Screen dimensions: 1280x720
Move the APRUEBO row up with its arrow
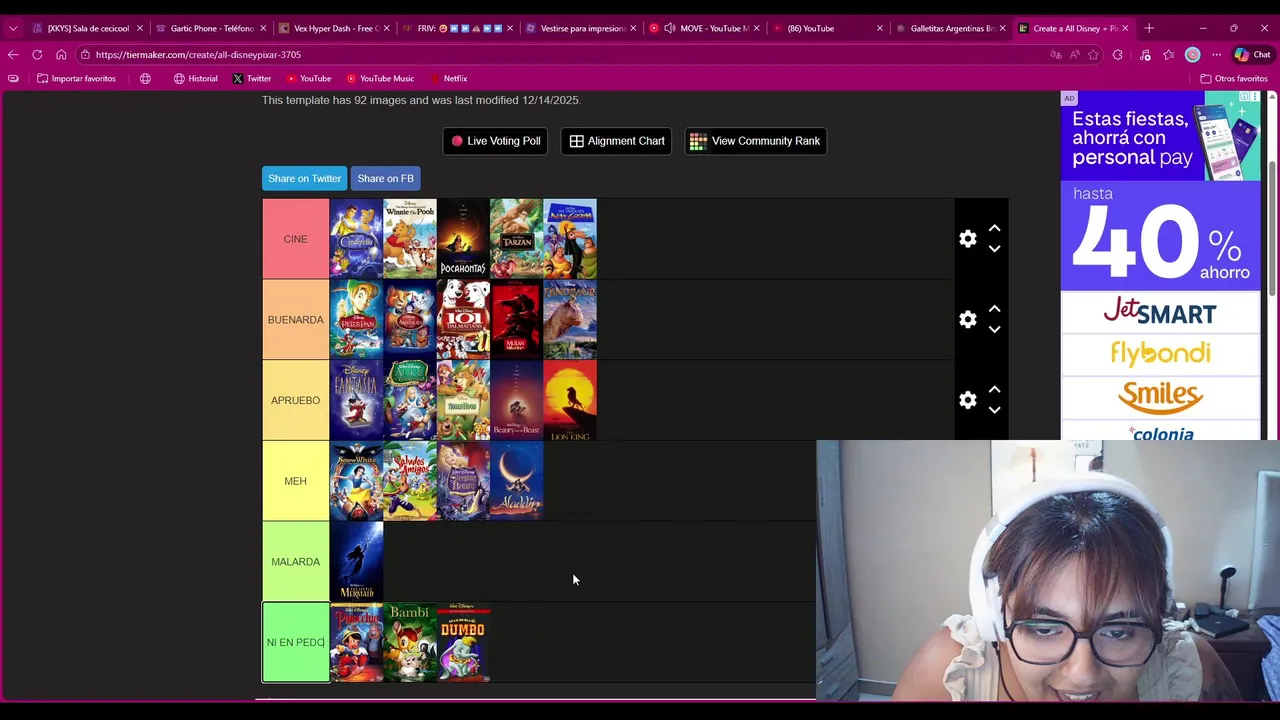(994, 390)
